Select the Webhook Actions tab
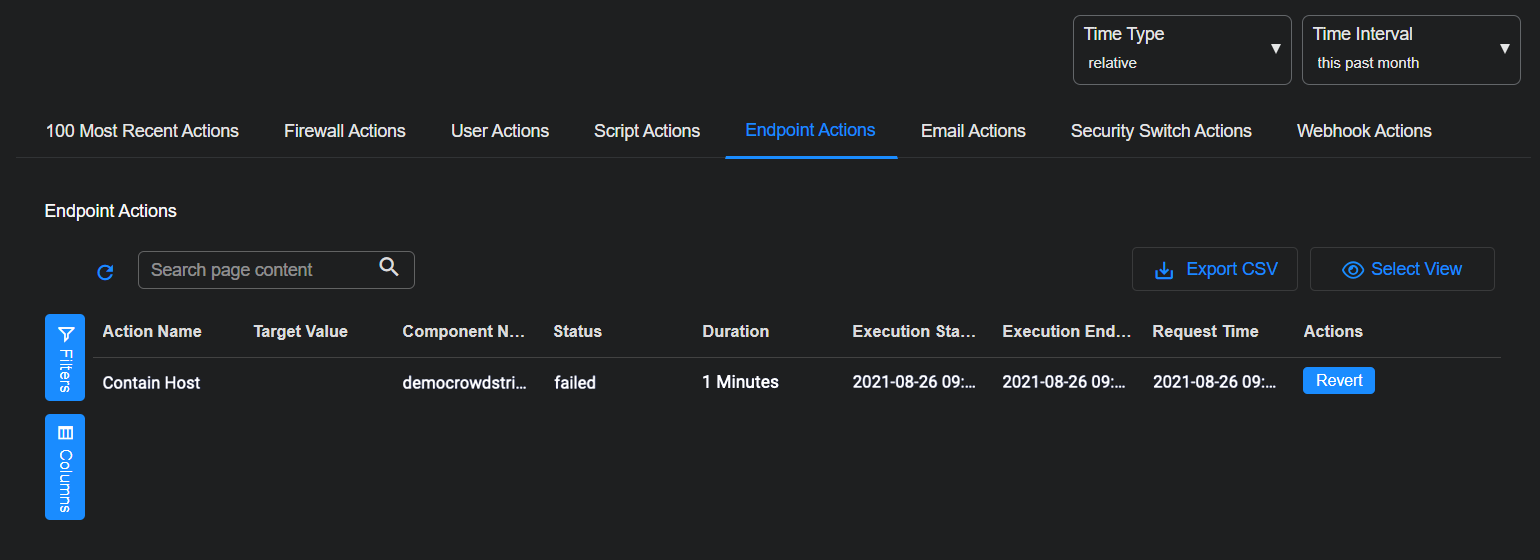The height and width of the screenshot is (560, 1540). coord(1364,131)
